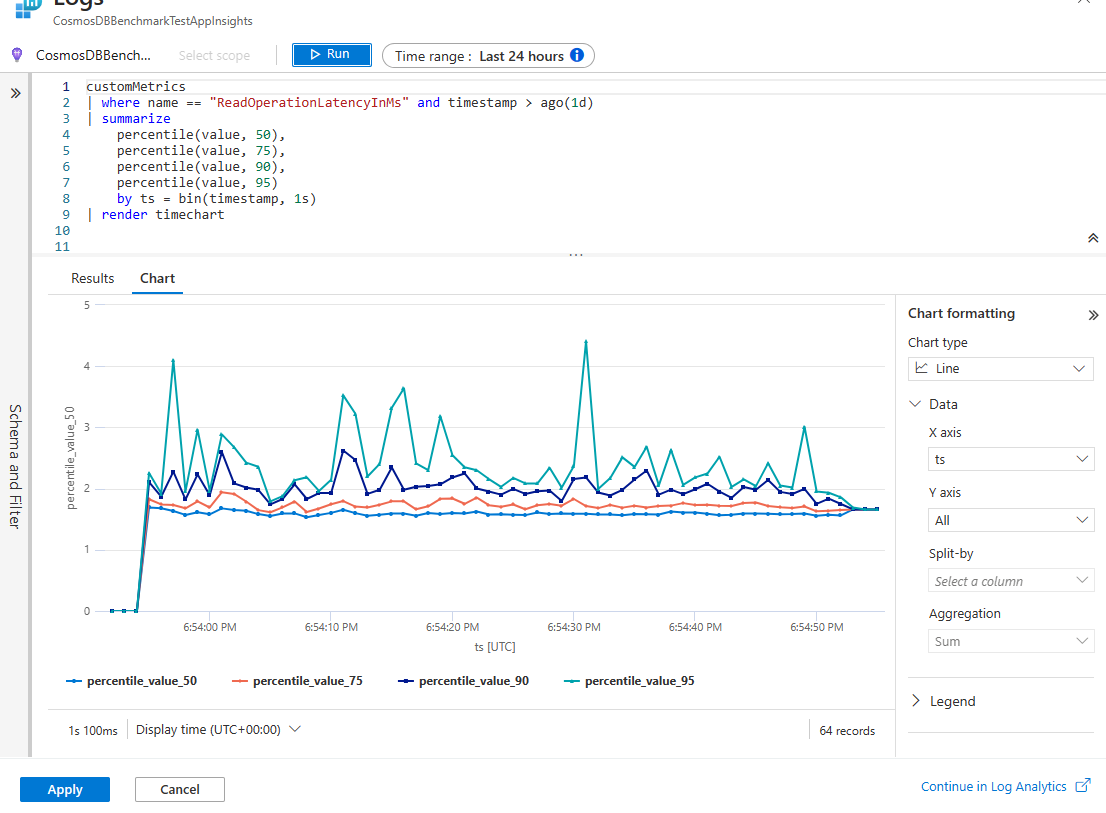This screenshot has height=813, width=1106.
Task: Click the highest peak on percentile_95 line
Action: 586,342
